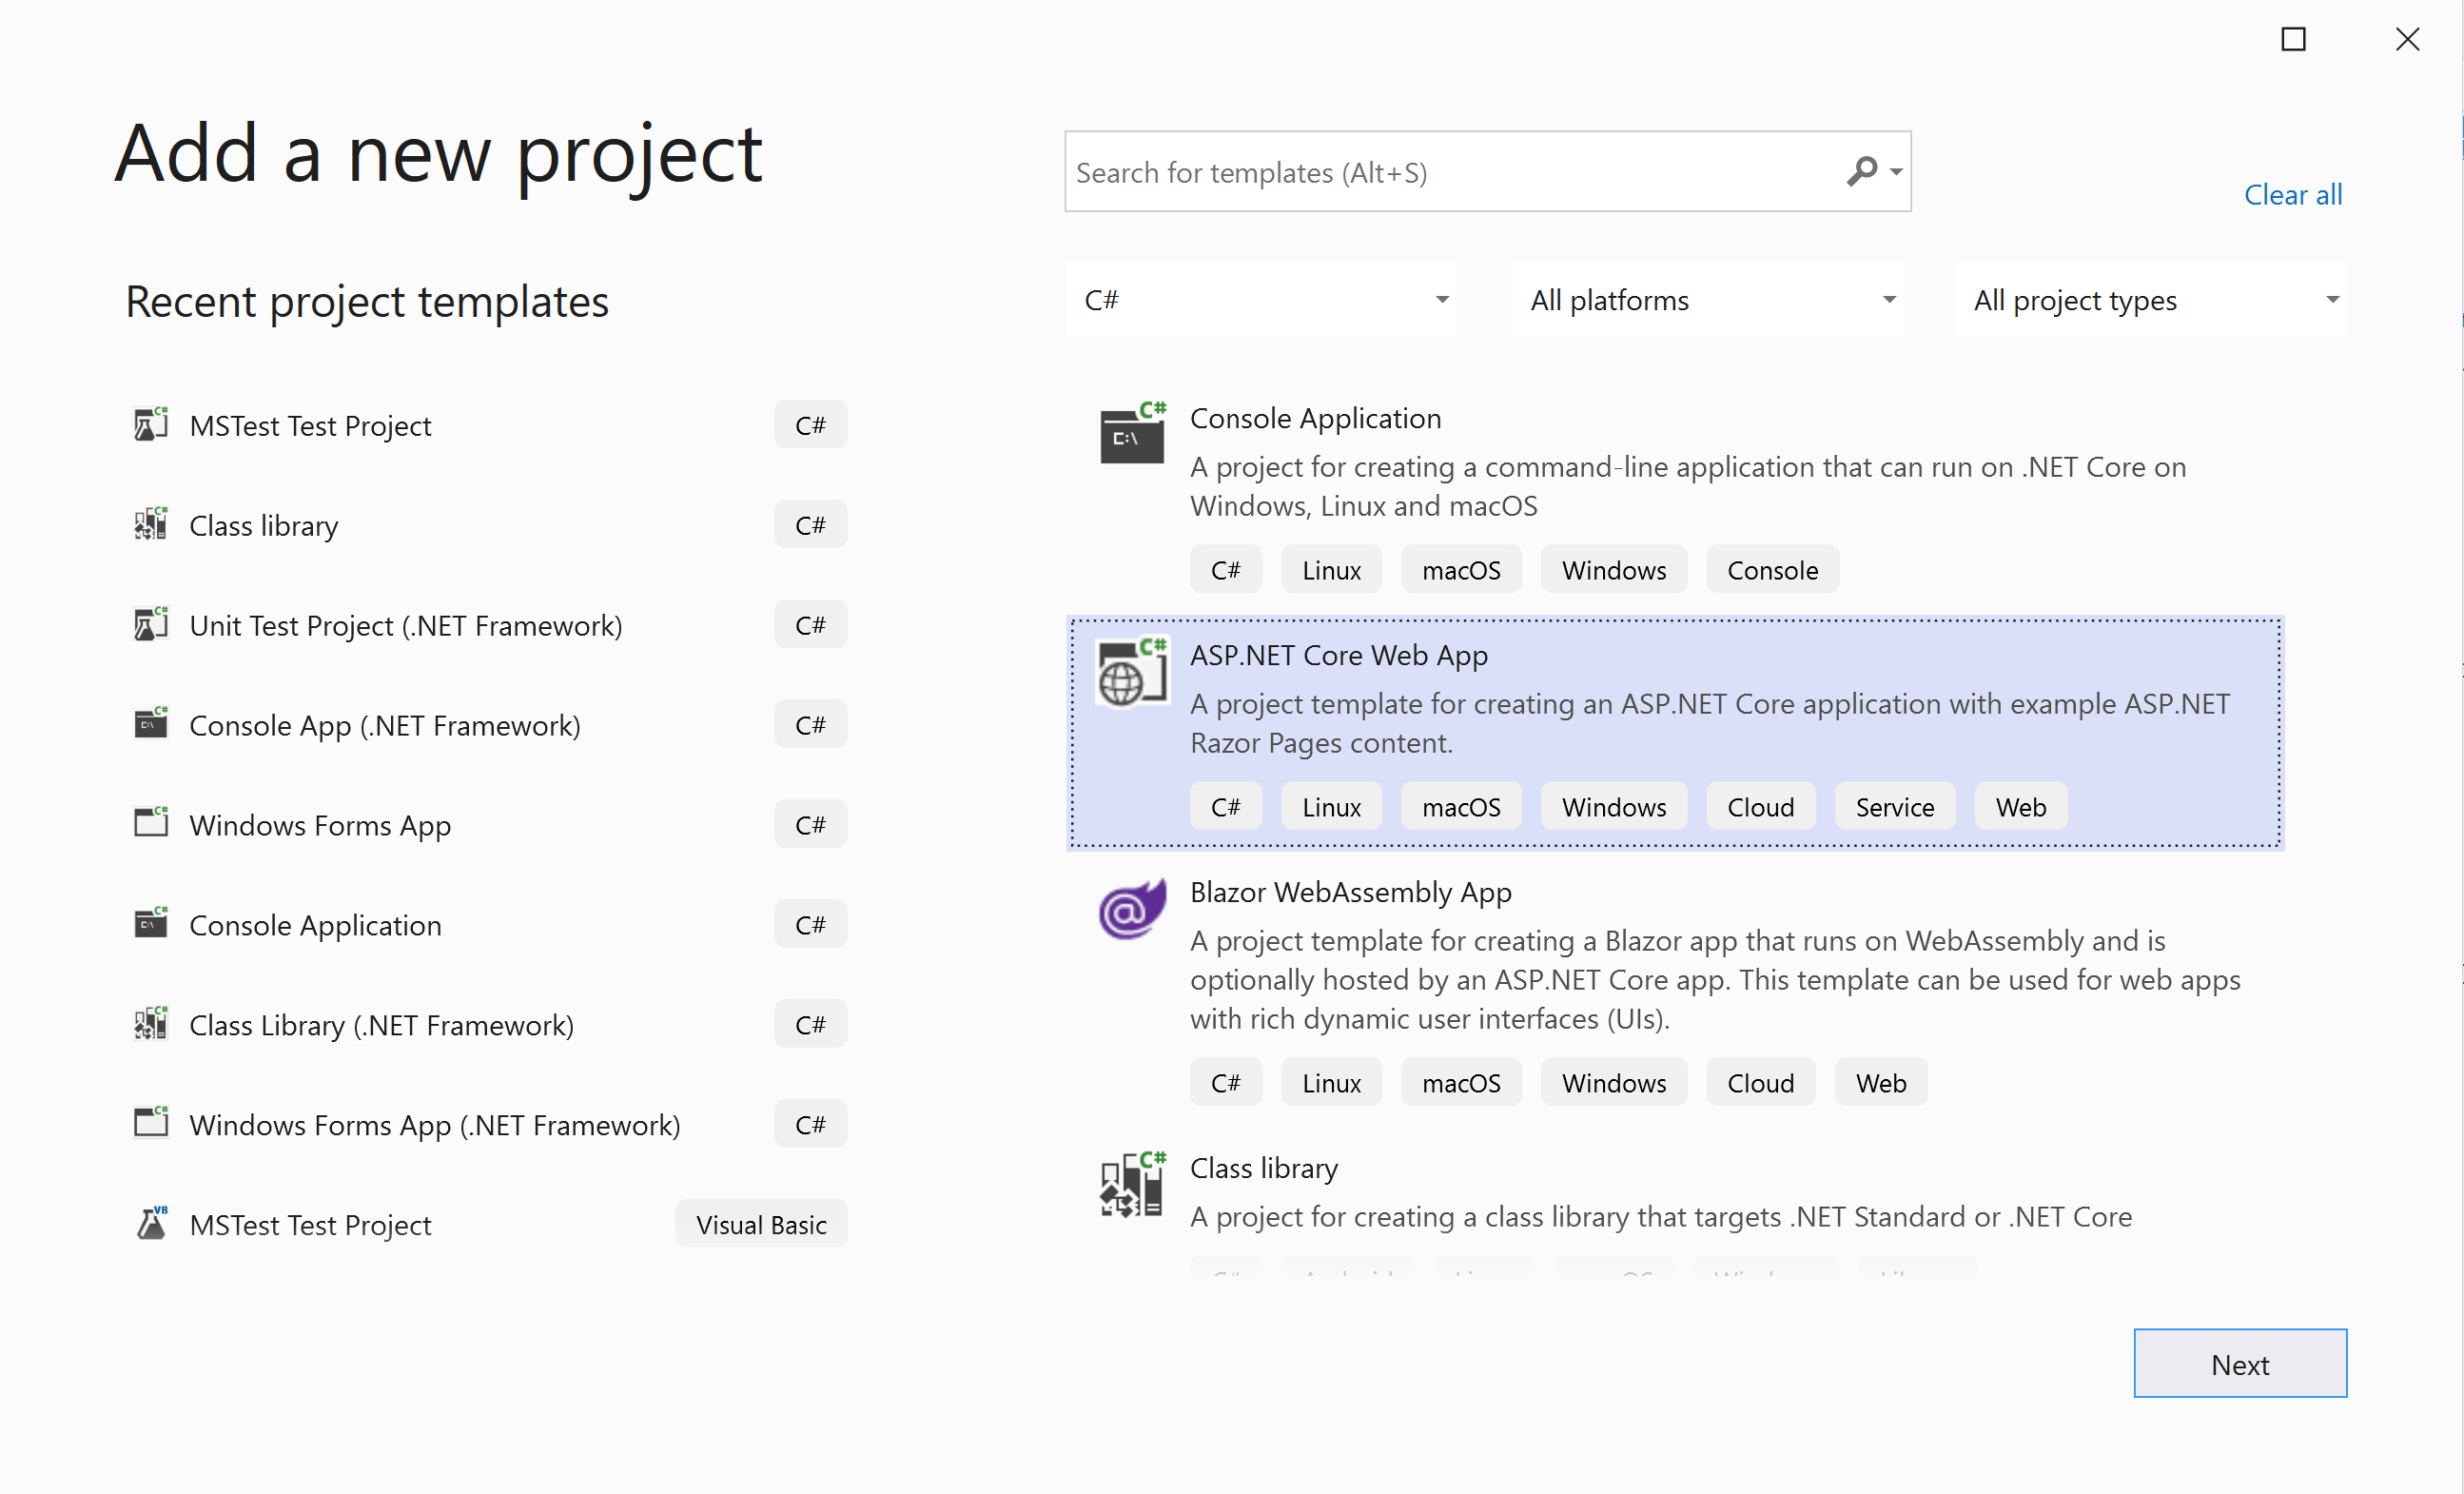The width and height of the screenshot is (2464, 1494).
Task: Choose recent Class Library (.NET Framework)
Action: click(x=490, y=1025)
